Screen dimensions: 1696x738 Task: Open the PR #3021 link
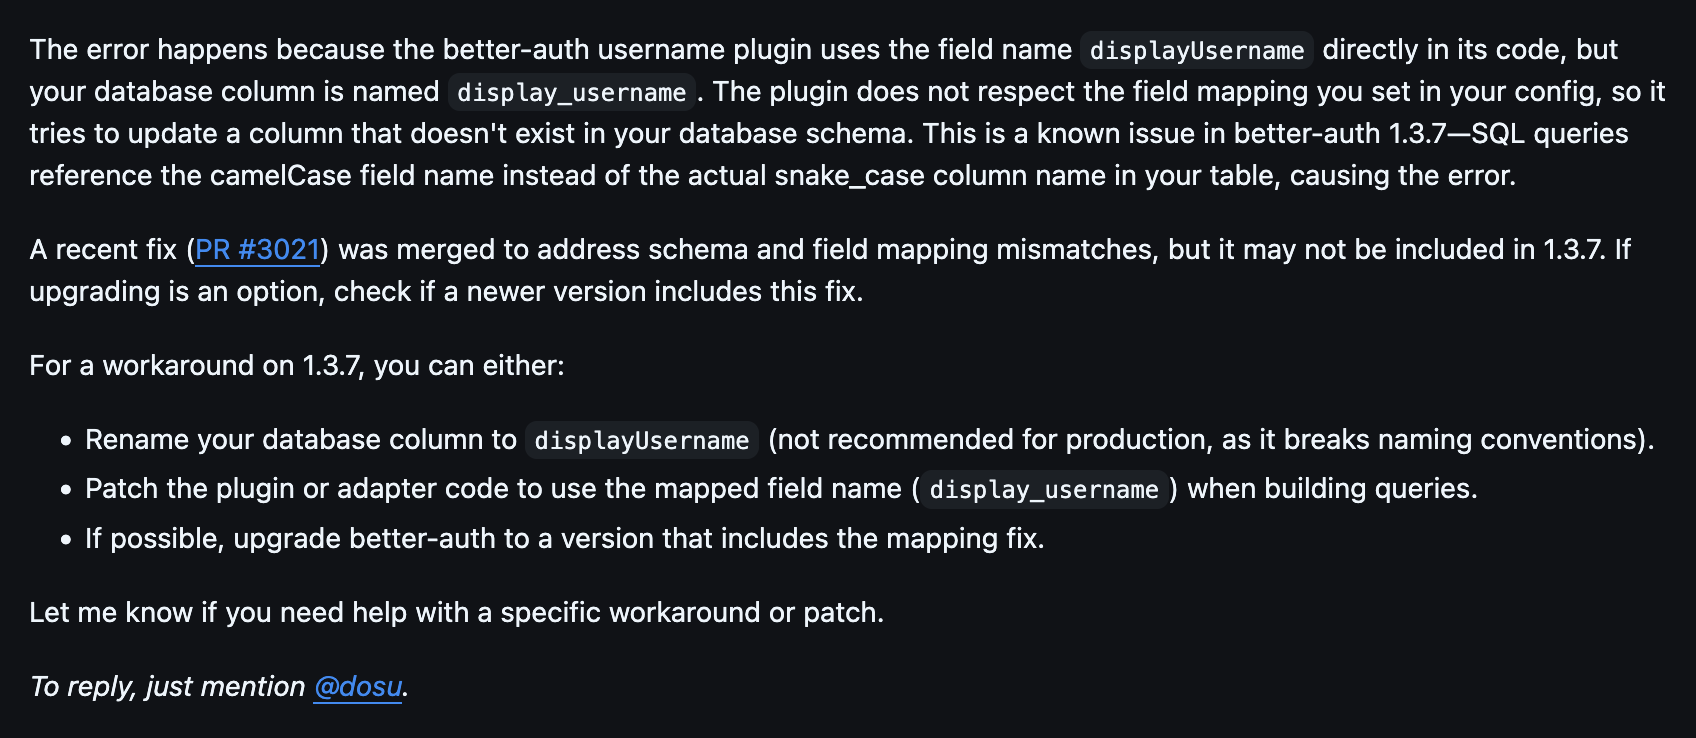257,250
